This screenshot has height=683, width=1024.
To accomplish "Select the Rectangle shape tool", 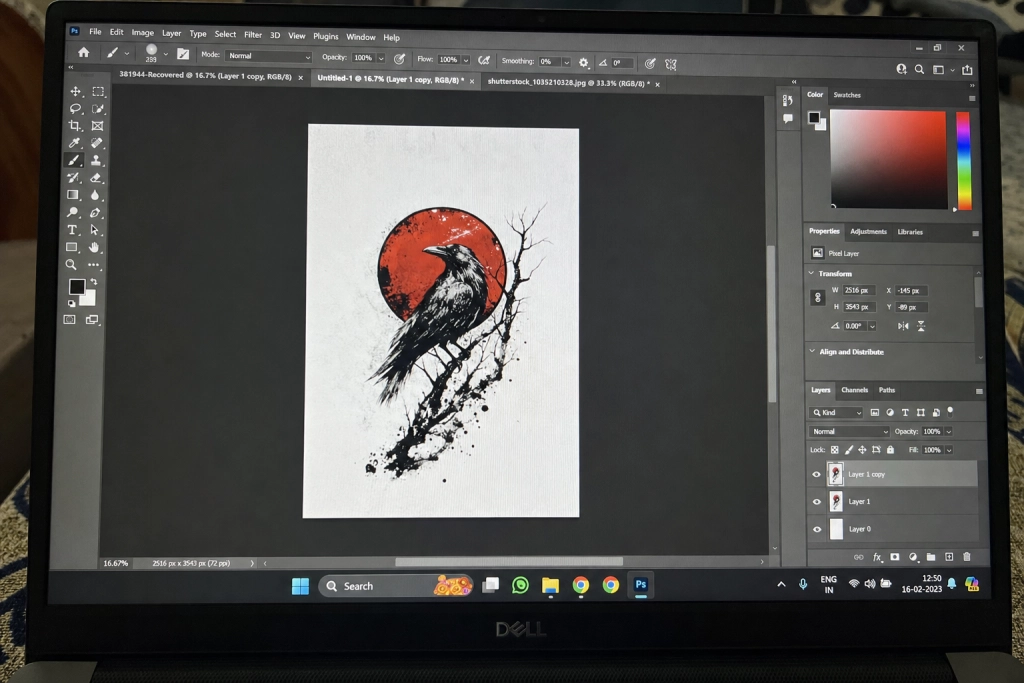I will (71, 247).
